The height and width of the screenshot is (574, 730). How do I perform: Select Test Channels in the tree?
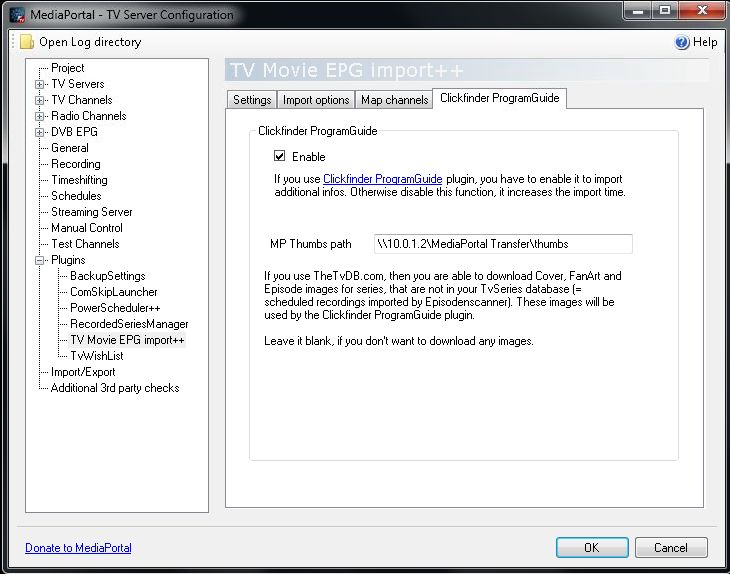tap(85, 244)
